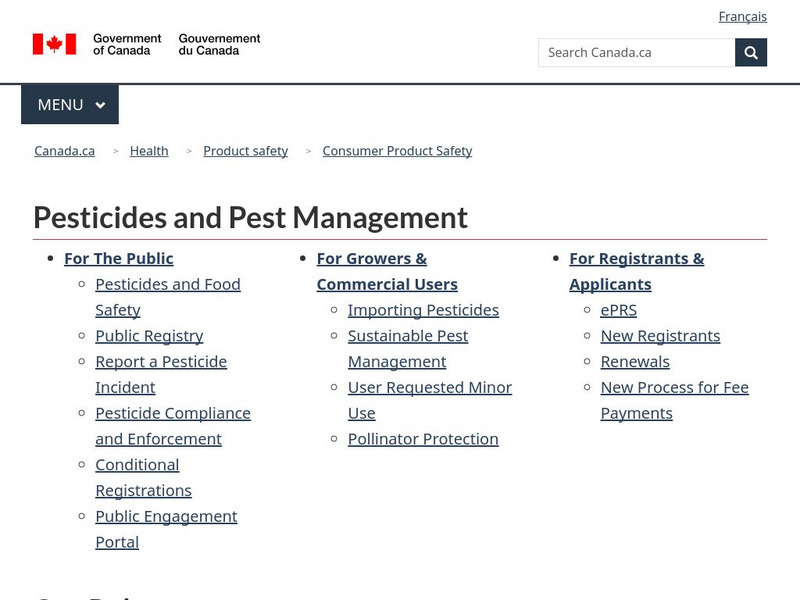Image resolution: width=800 pixels, height=600 pixels.
Task: Go to Pollinator Protection link
Action: coord(423,439)
